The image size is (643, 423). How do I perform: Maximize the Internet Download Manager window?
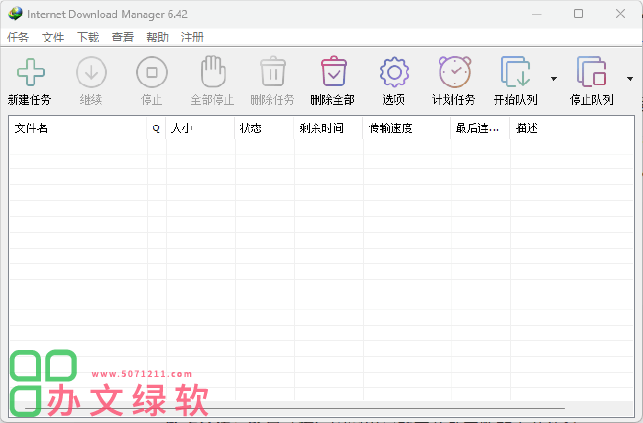[x=578, y=14]
